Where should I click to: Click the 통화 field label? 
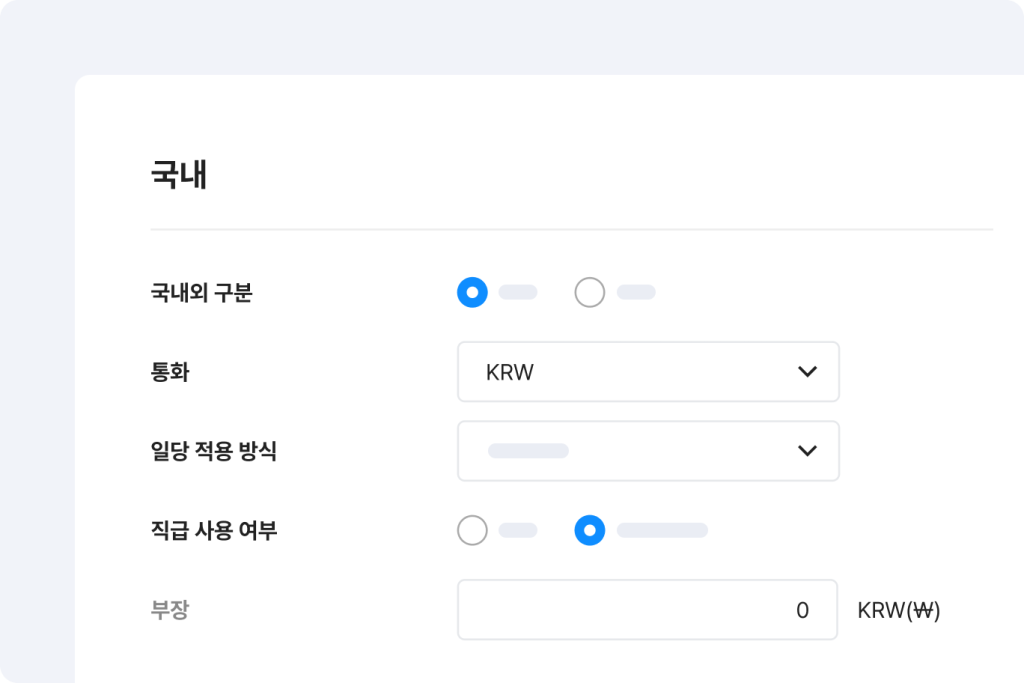[170, 372]
